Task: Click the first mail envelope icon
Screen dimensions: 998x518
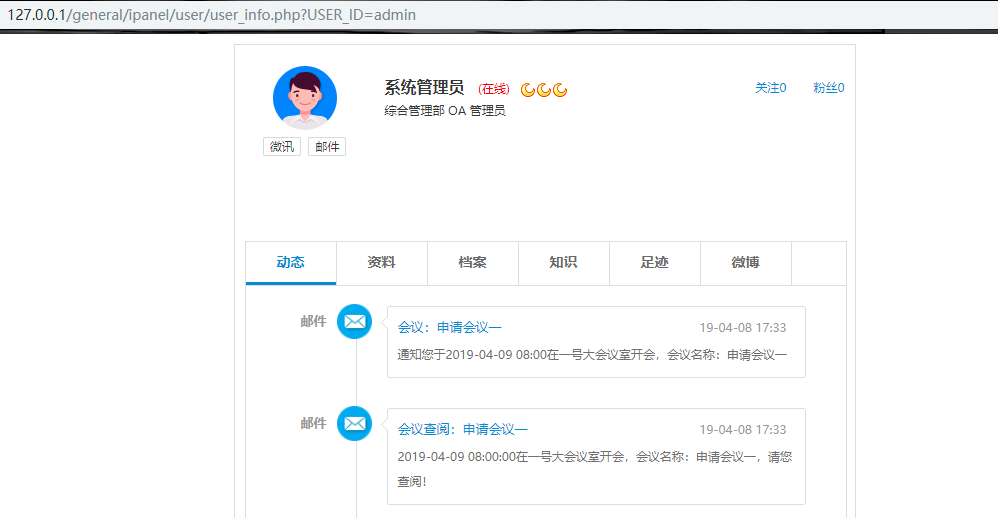Action: (x=354, y=322)
